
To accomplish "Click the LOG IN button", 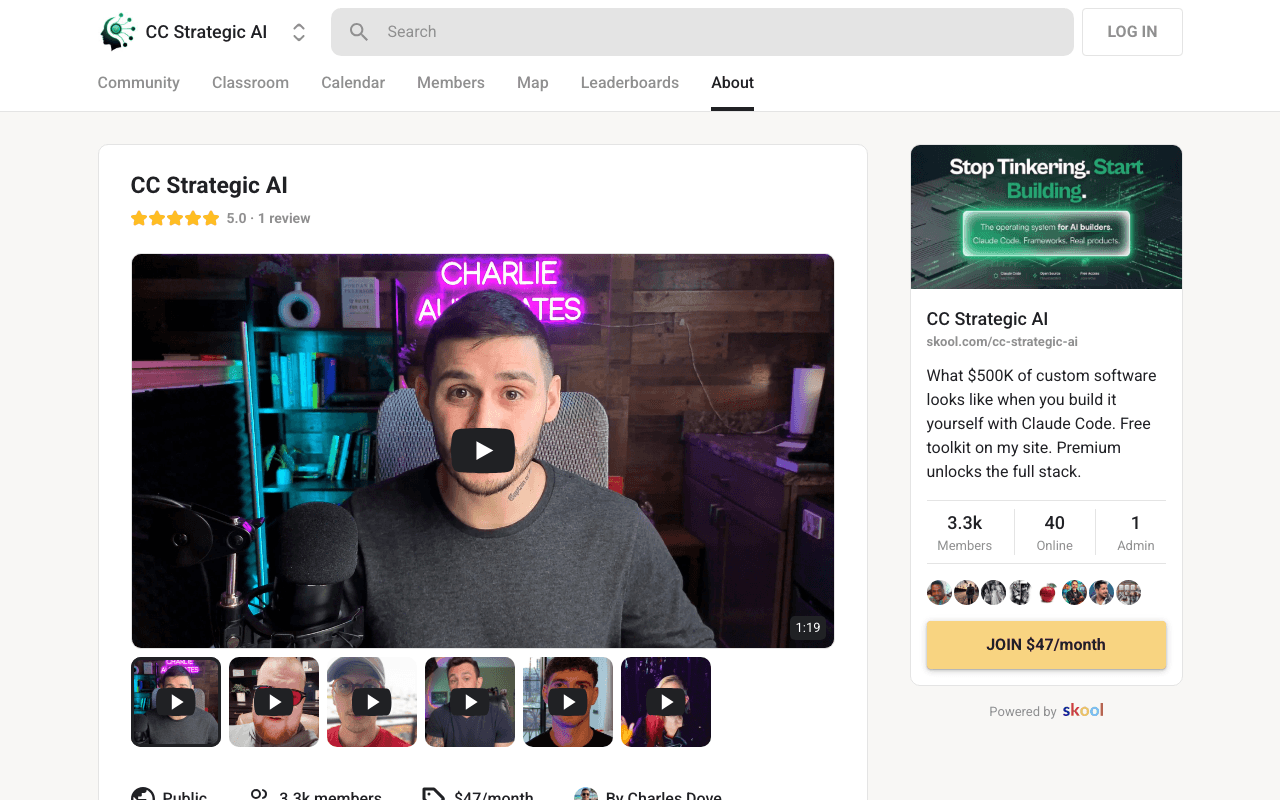I will (x=1132, y=32).
